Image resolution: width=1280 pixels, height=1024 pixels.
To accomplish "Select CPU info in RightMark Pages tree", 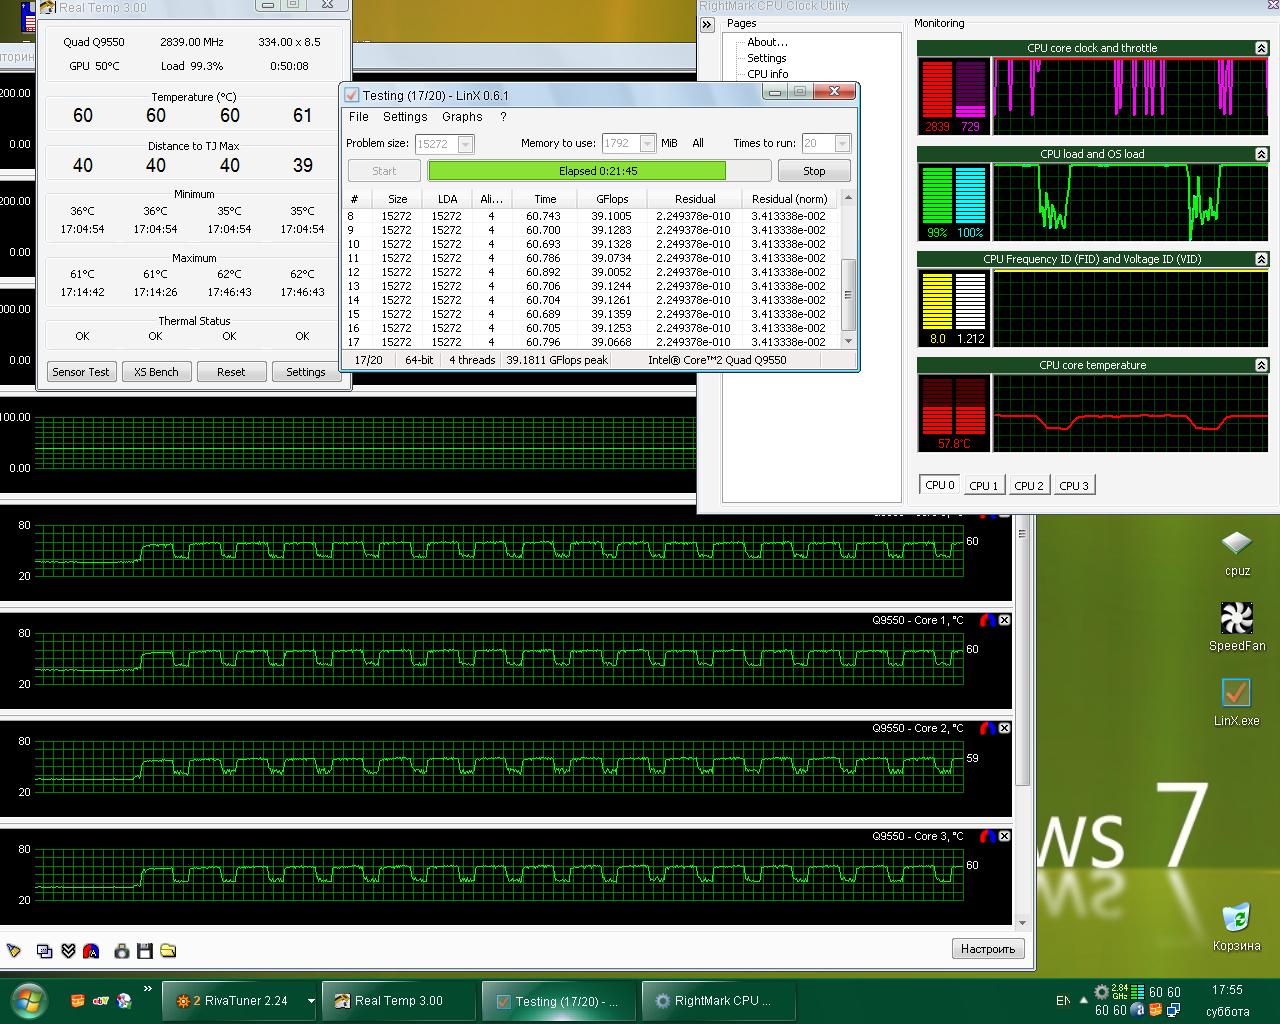I will 767,74.
